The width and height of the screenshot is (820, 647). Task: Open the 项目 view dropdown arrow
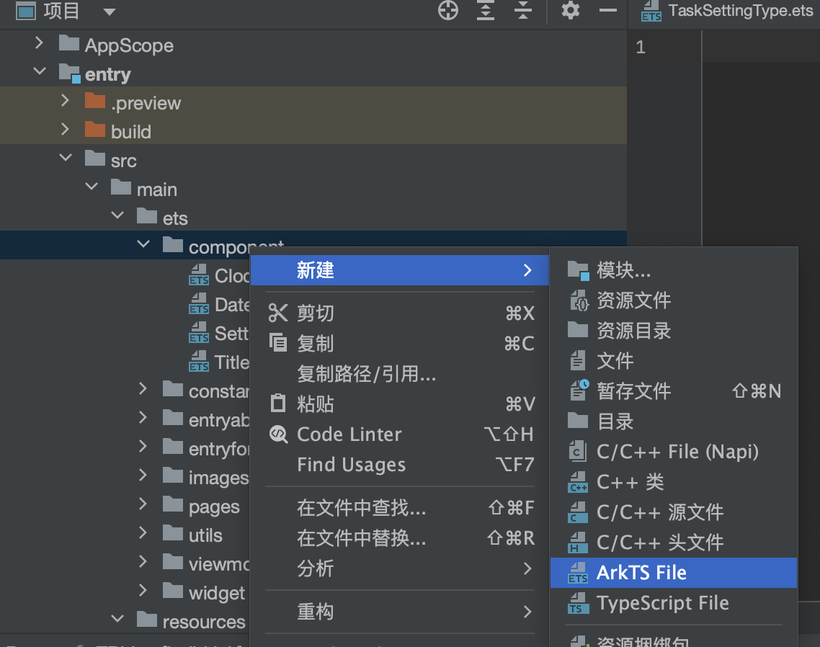pyautogui.click(x=109, y=12)
